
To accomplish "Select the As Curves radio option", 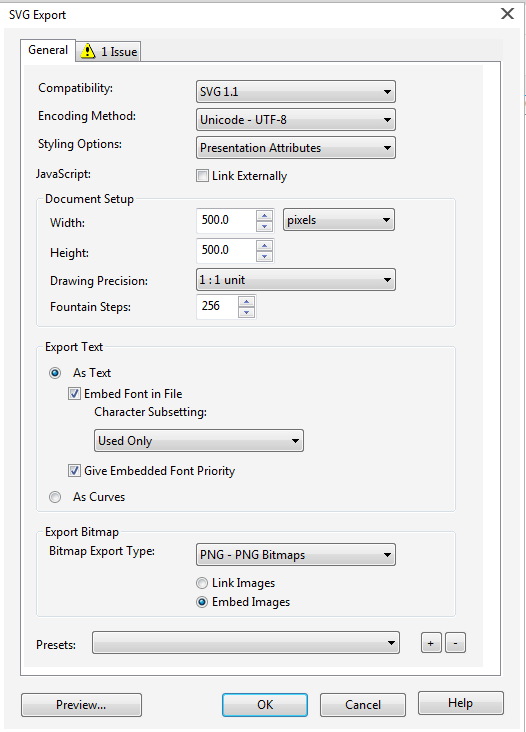I will [55, 497].
